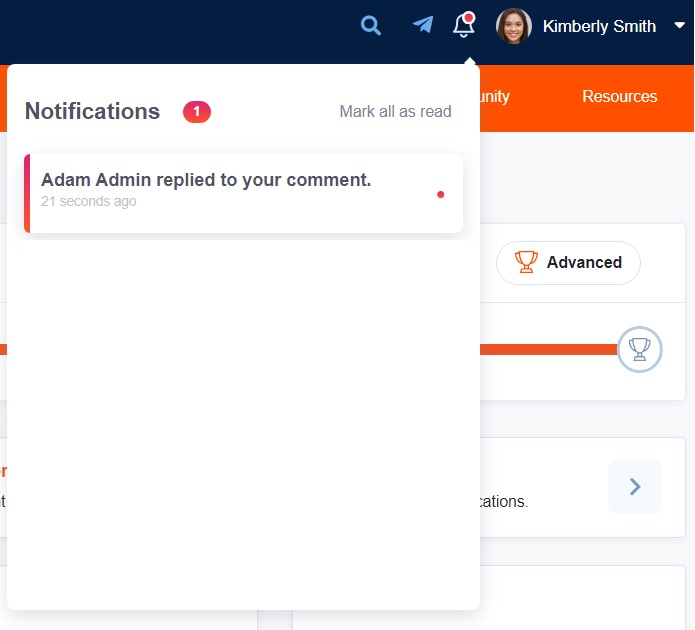Open the Resources nav tab

pyautogui.click(x=619, y=96)
